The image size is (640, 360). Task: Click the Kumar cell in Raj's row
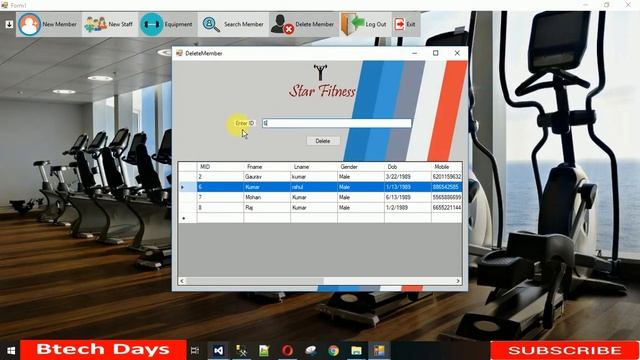point(314,208)
